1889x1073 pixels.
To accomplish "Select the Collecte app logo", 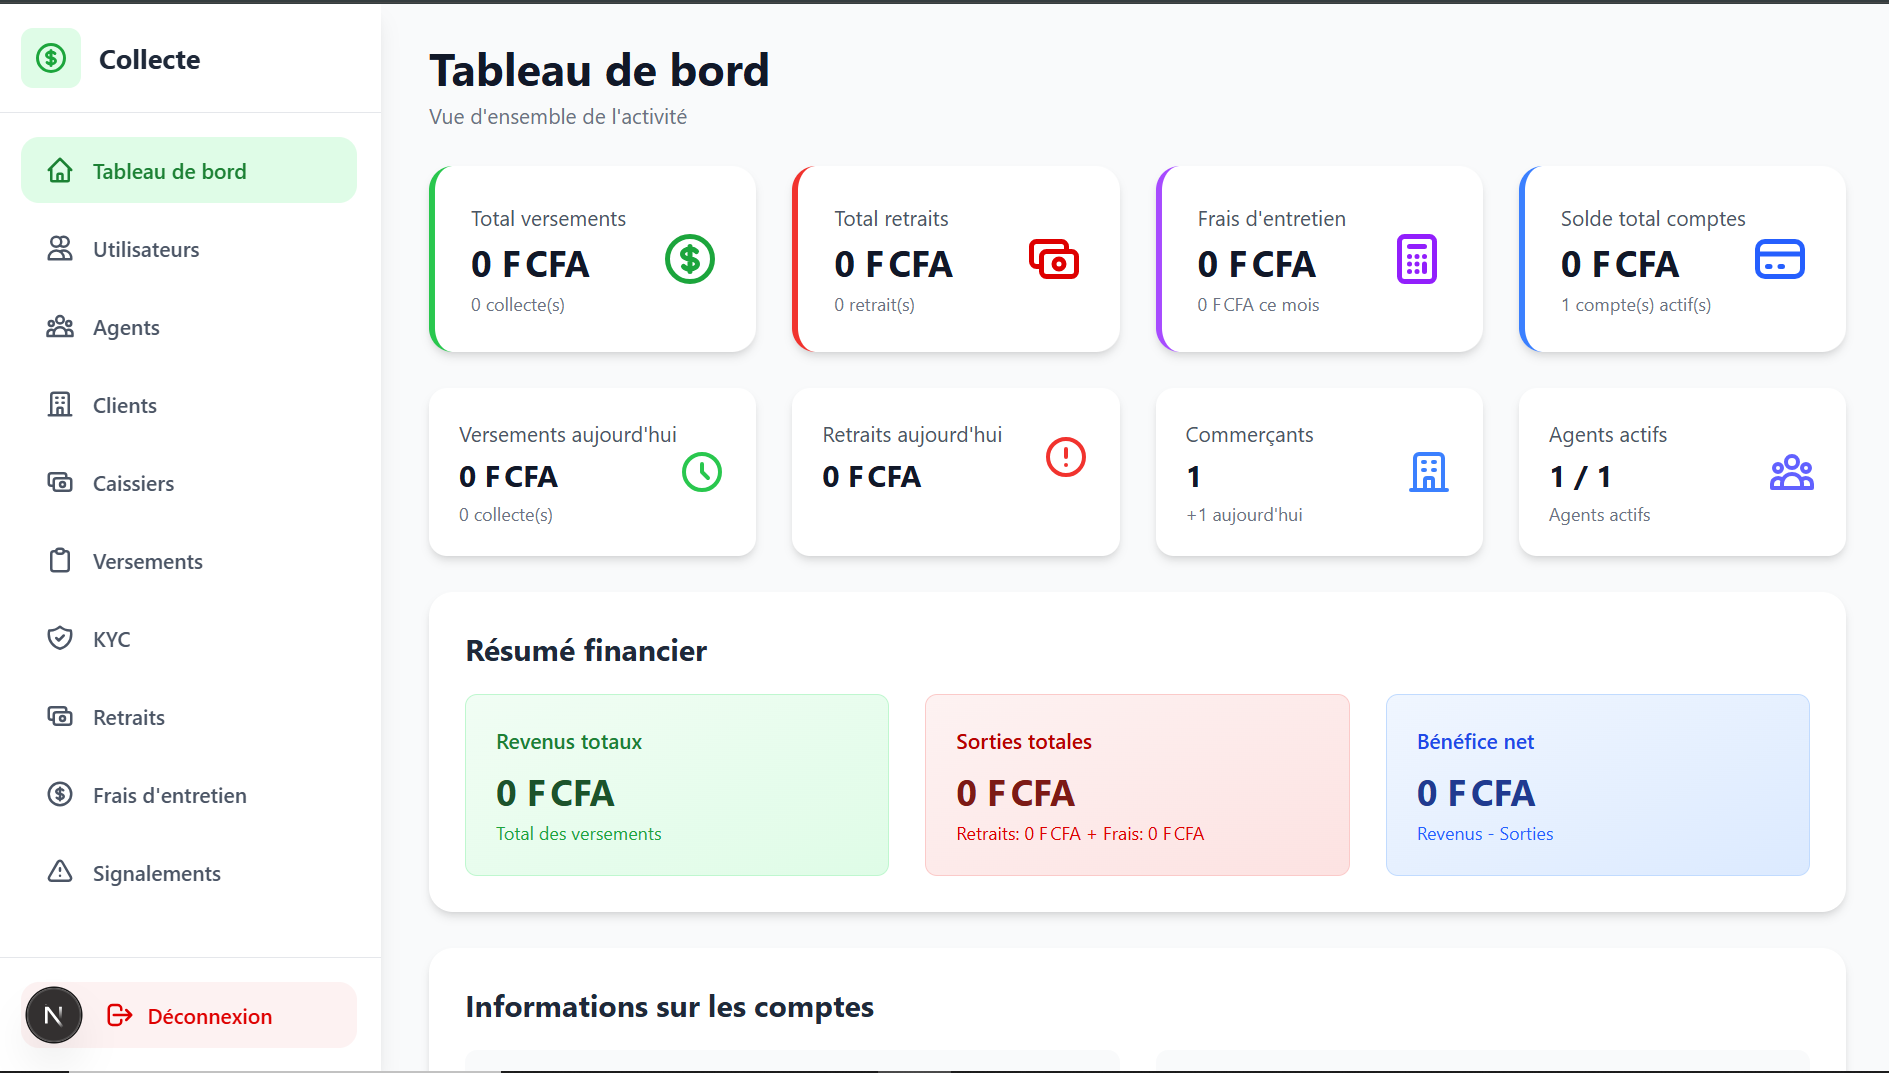I will pos(51,58).
